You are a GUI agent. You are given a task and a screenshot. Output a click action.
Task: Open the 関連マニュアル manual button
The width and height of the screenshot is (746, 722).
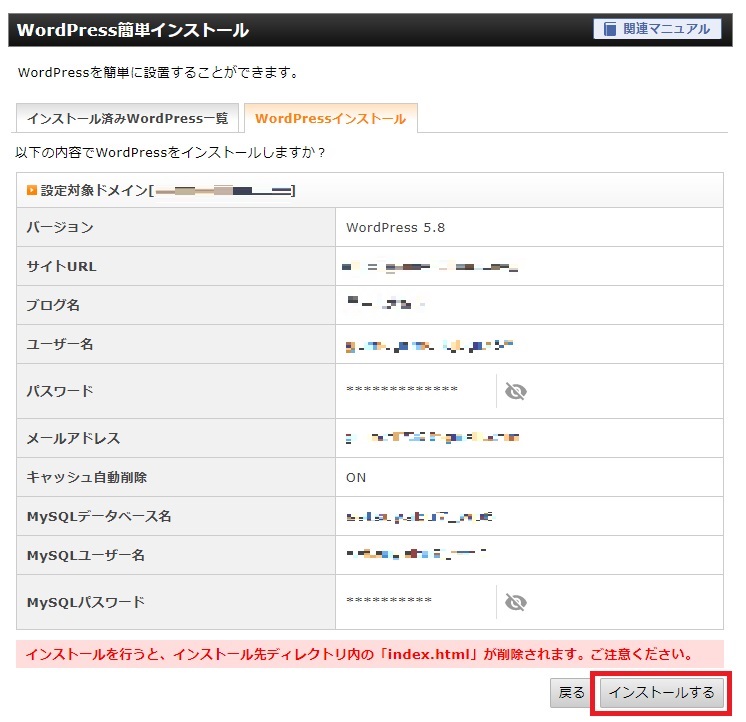(x=657, y=29)
